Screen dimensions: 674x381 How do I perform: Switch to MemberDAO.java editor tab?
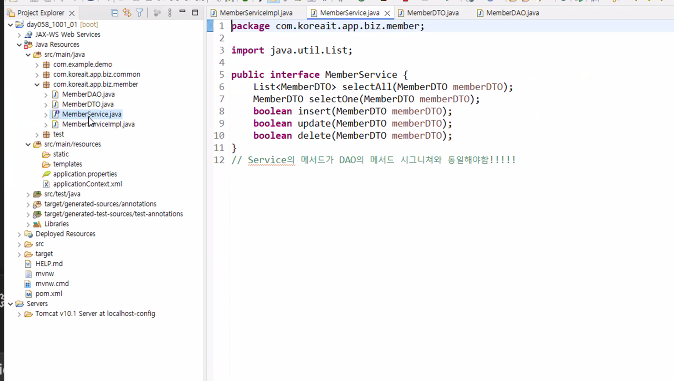(x=512, y=13)
